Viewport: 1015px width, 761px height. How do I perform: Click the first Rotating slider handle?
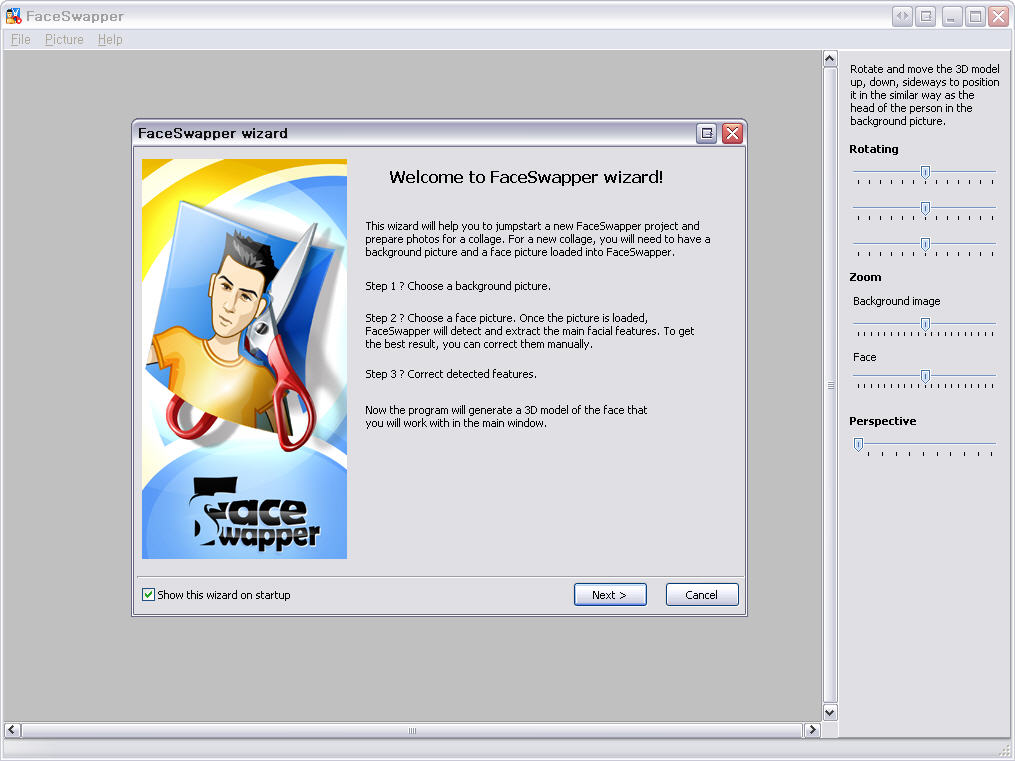[x=925, y=172]
